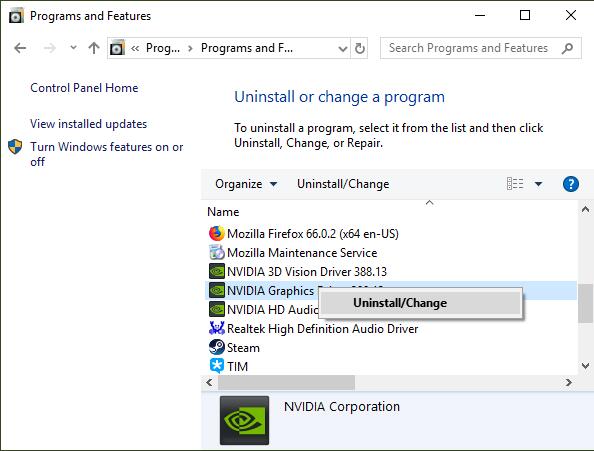
Task: Click horizontal scrollbar left arrow
Action: point(209,382)
